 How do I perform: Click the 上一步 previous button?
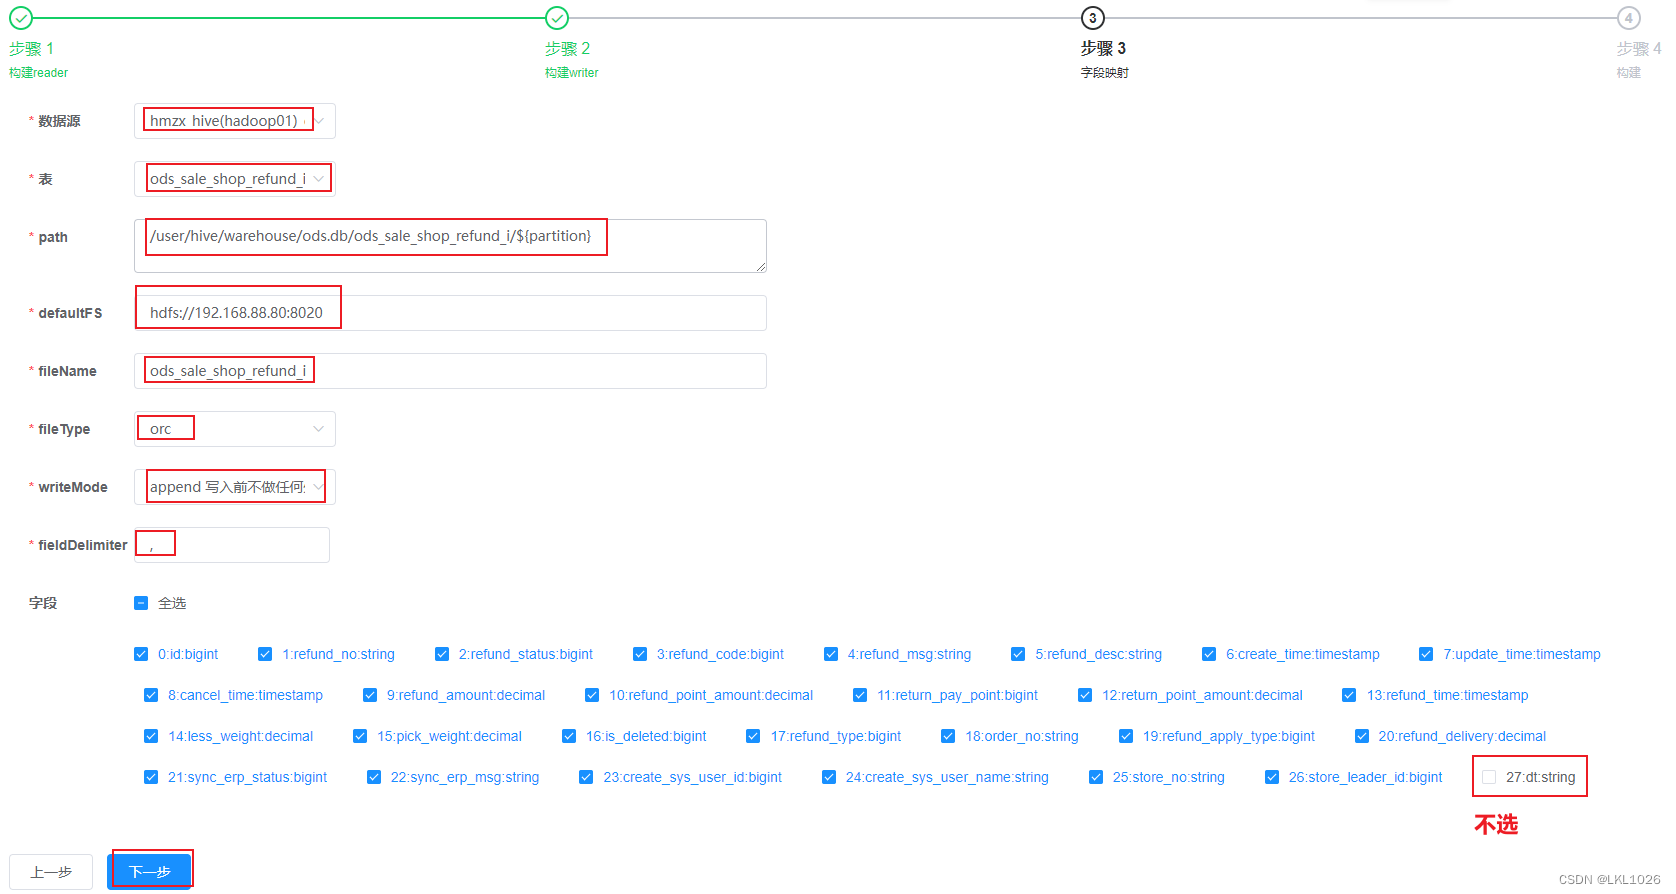51,872
